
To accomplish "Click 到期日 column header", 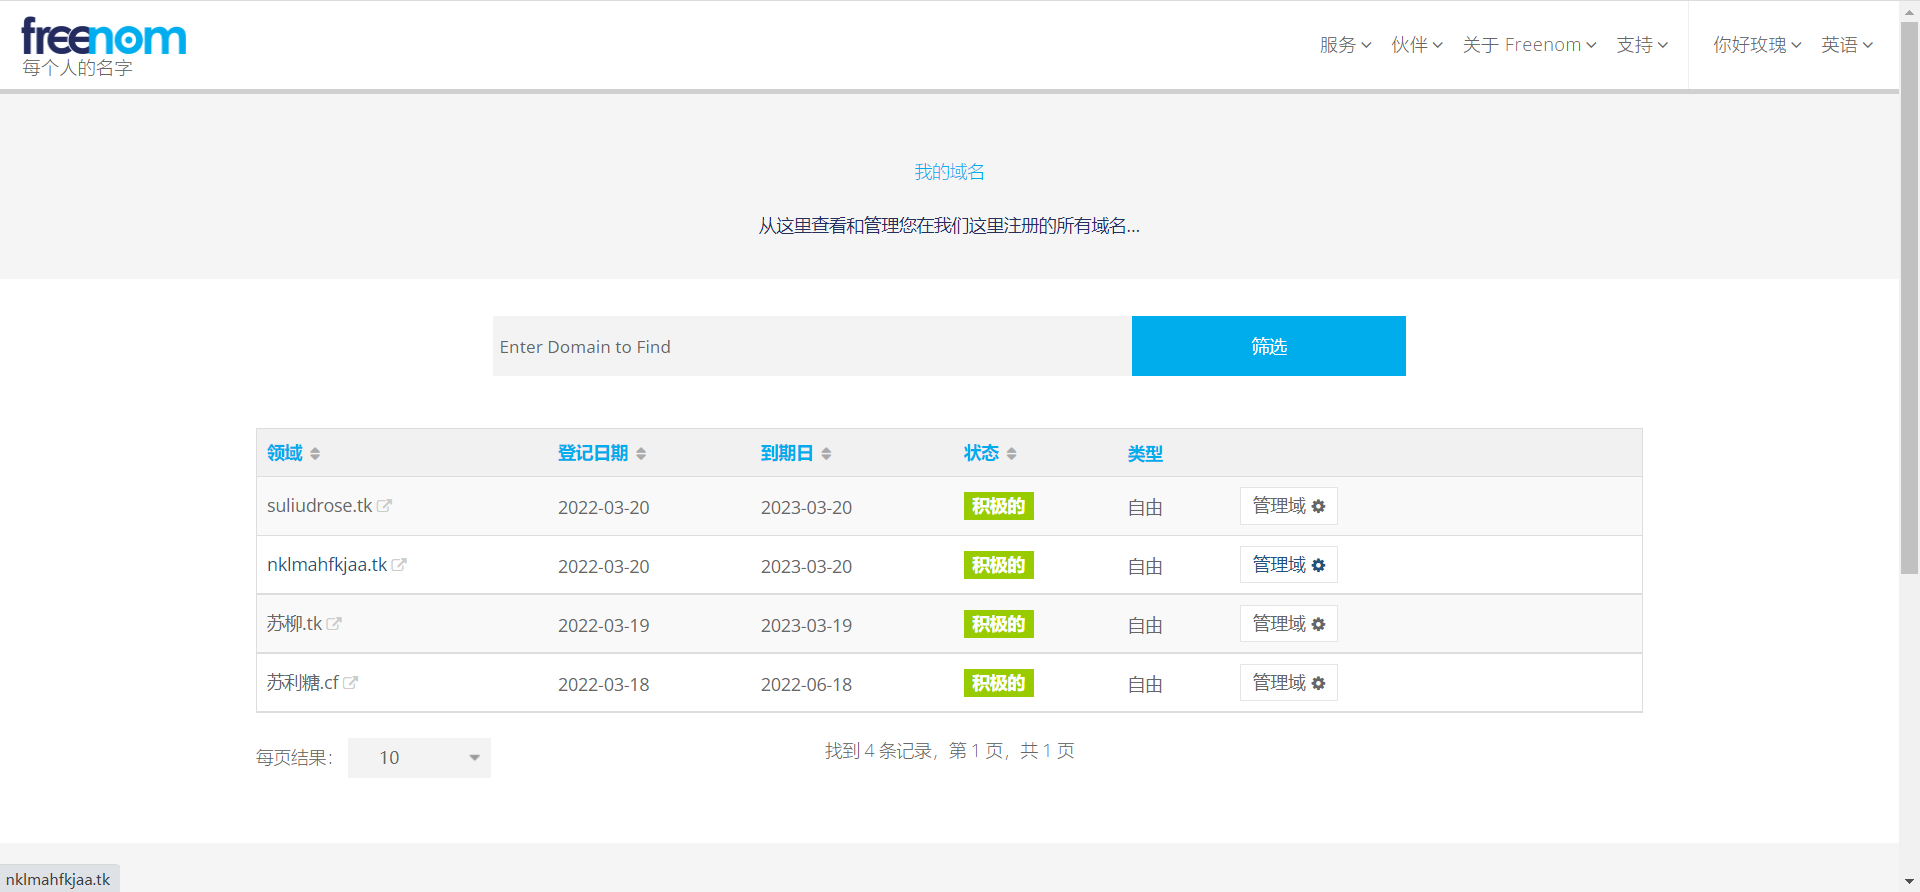I will [787, 453].
